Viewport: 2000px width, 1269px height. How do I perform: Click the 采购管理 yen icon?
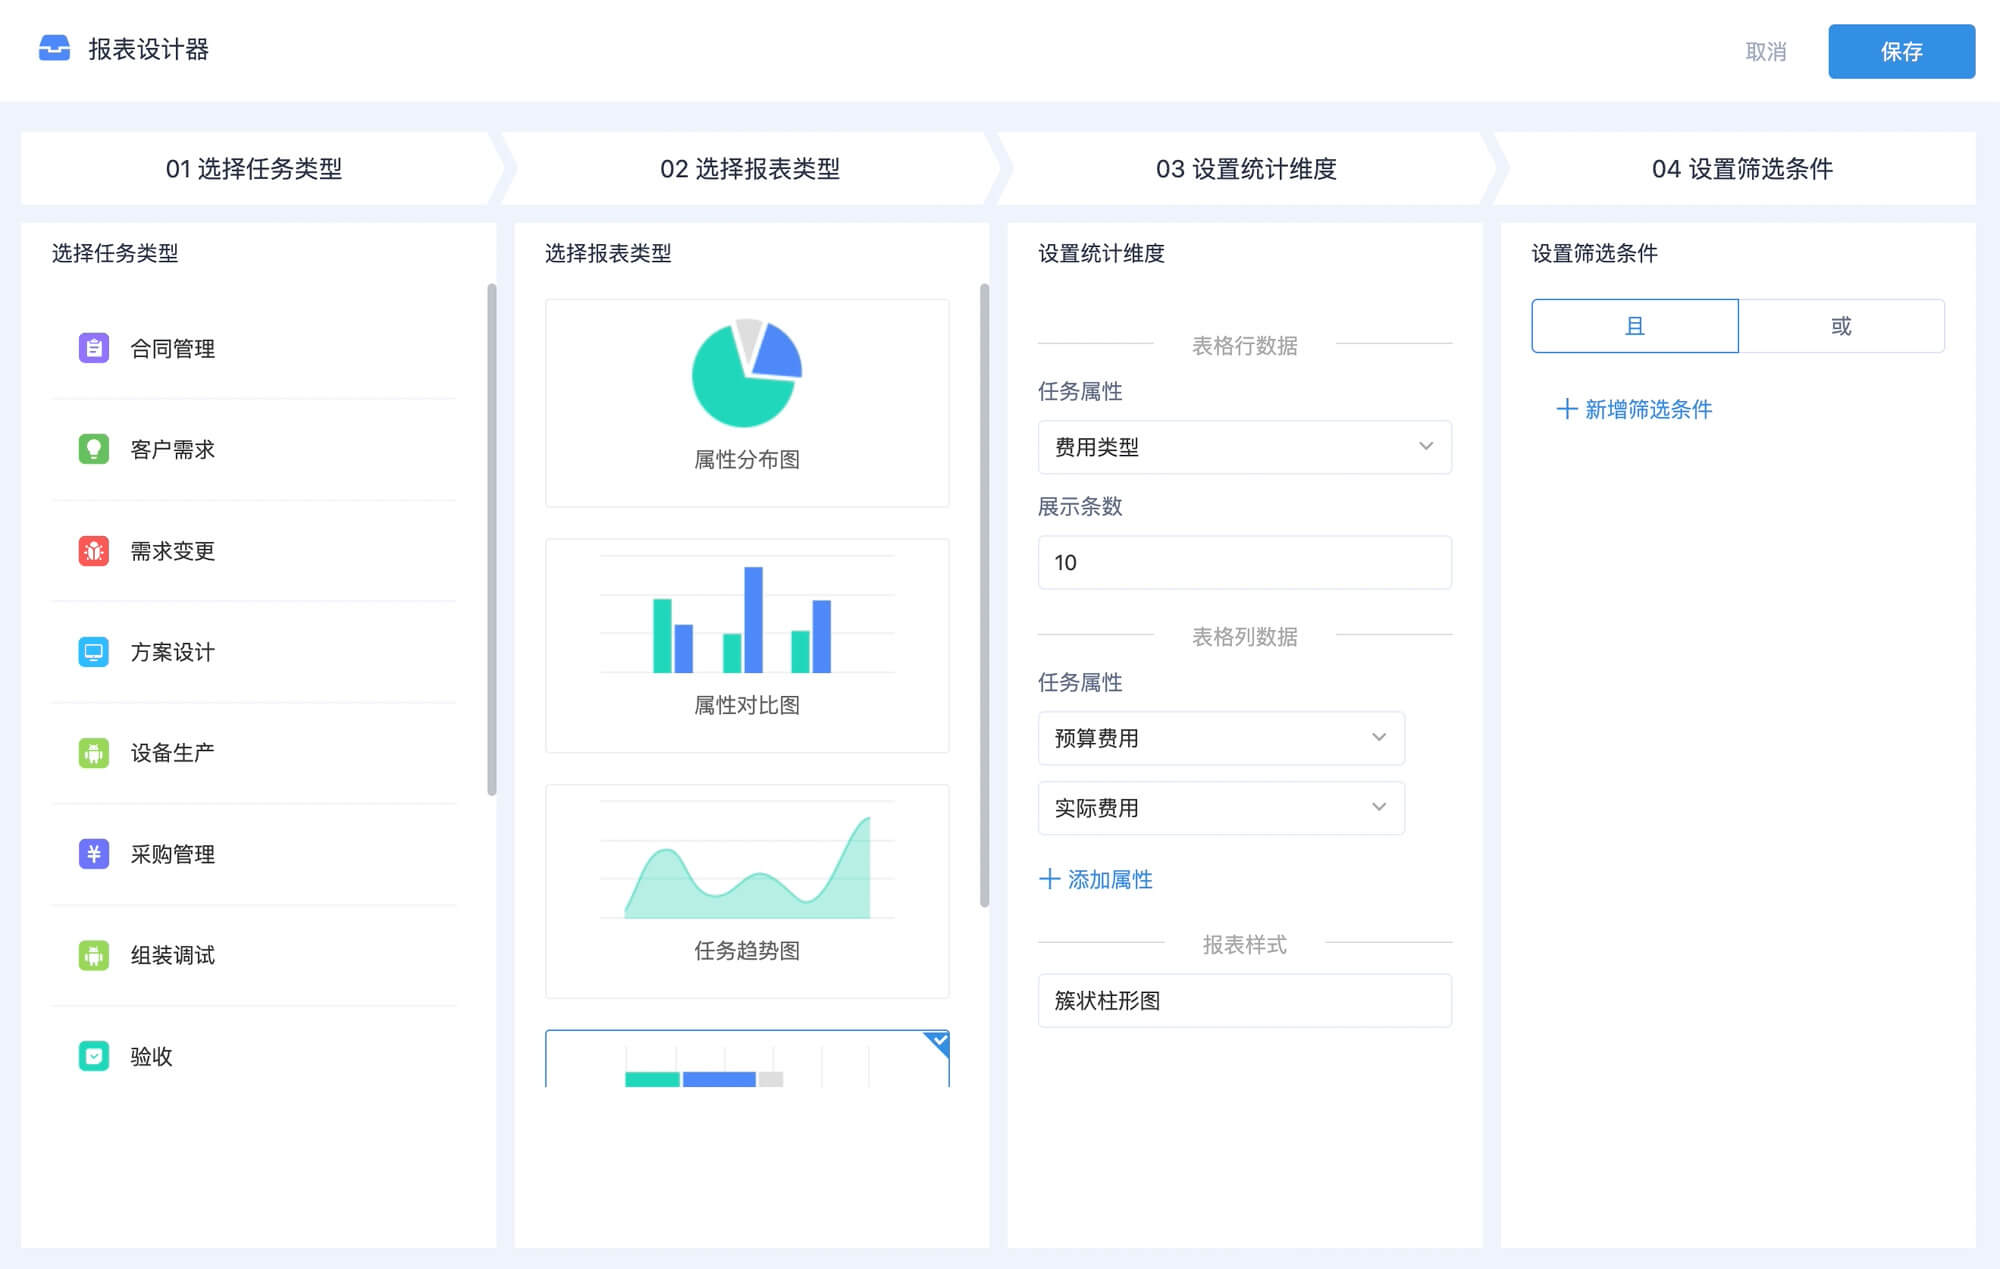[93, 854]
